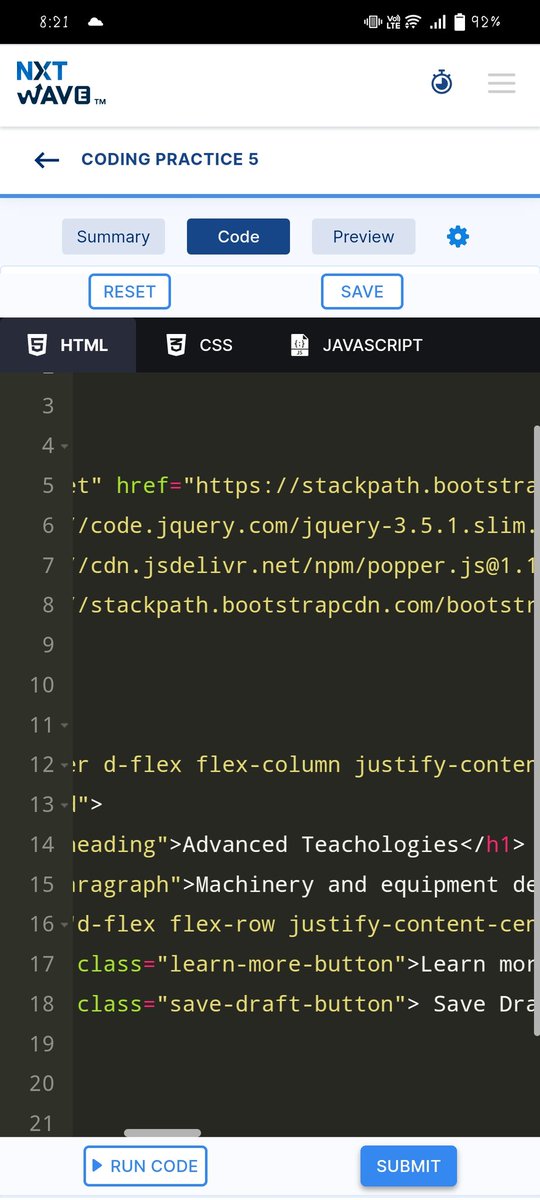
Task: Tap the vibrate mode status icon
Action: (x=372, y=21)
